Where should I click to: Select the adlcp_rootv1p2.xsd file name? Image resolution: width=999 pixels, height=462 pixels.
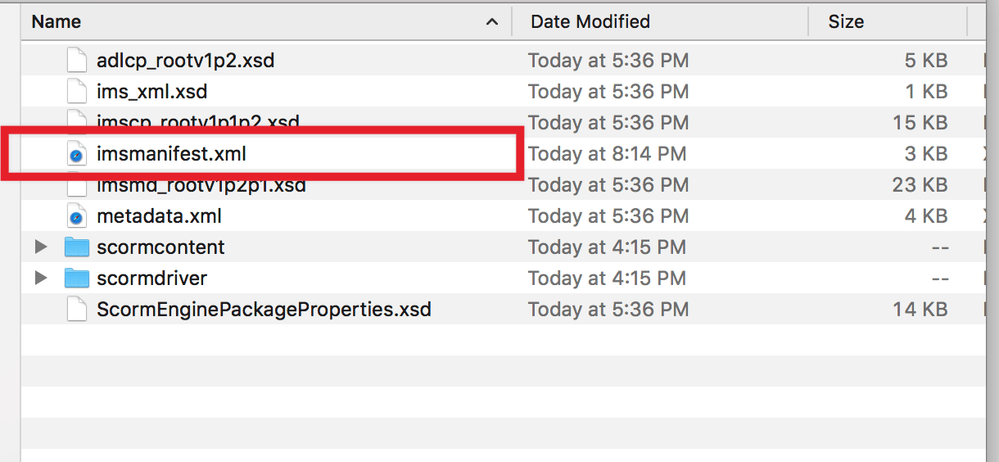pos(186,61)
